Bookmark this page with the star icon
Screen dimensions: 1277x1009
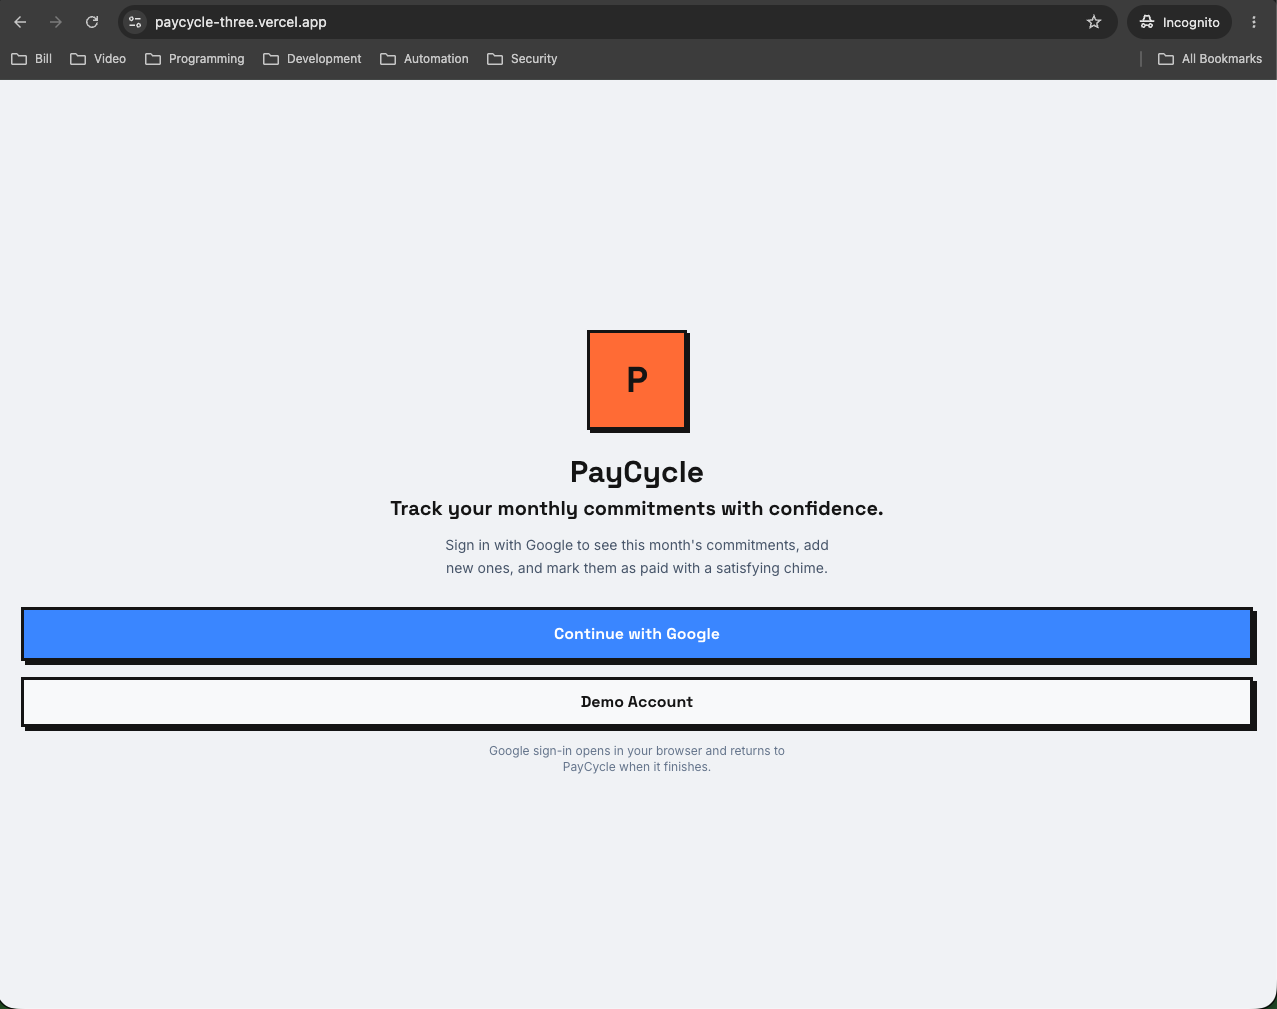tap(1094, 22)
